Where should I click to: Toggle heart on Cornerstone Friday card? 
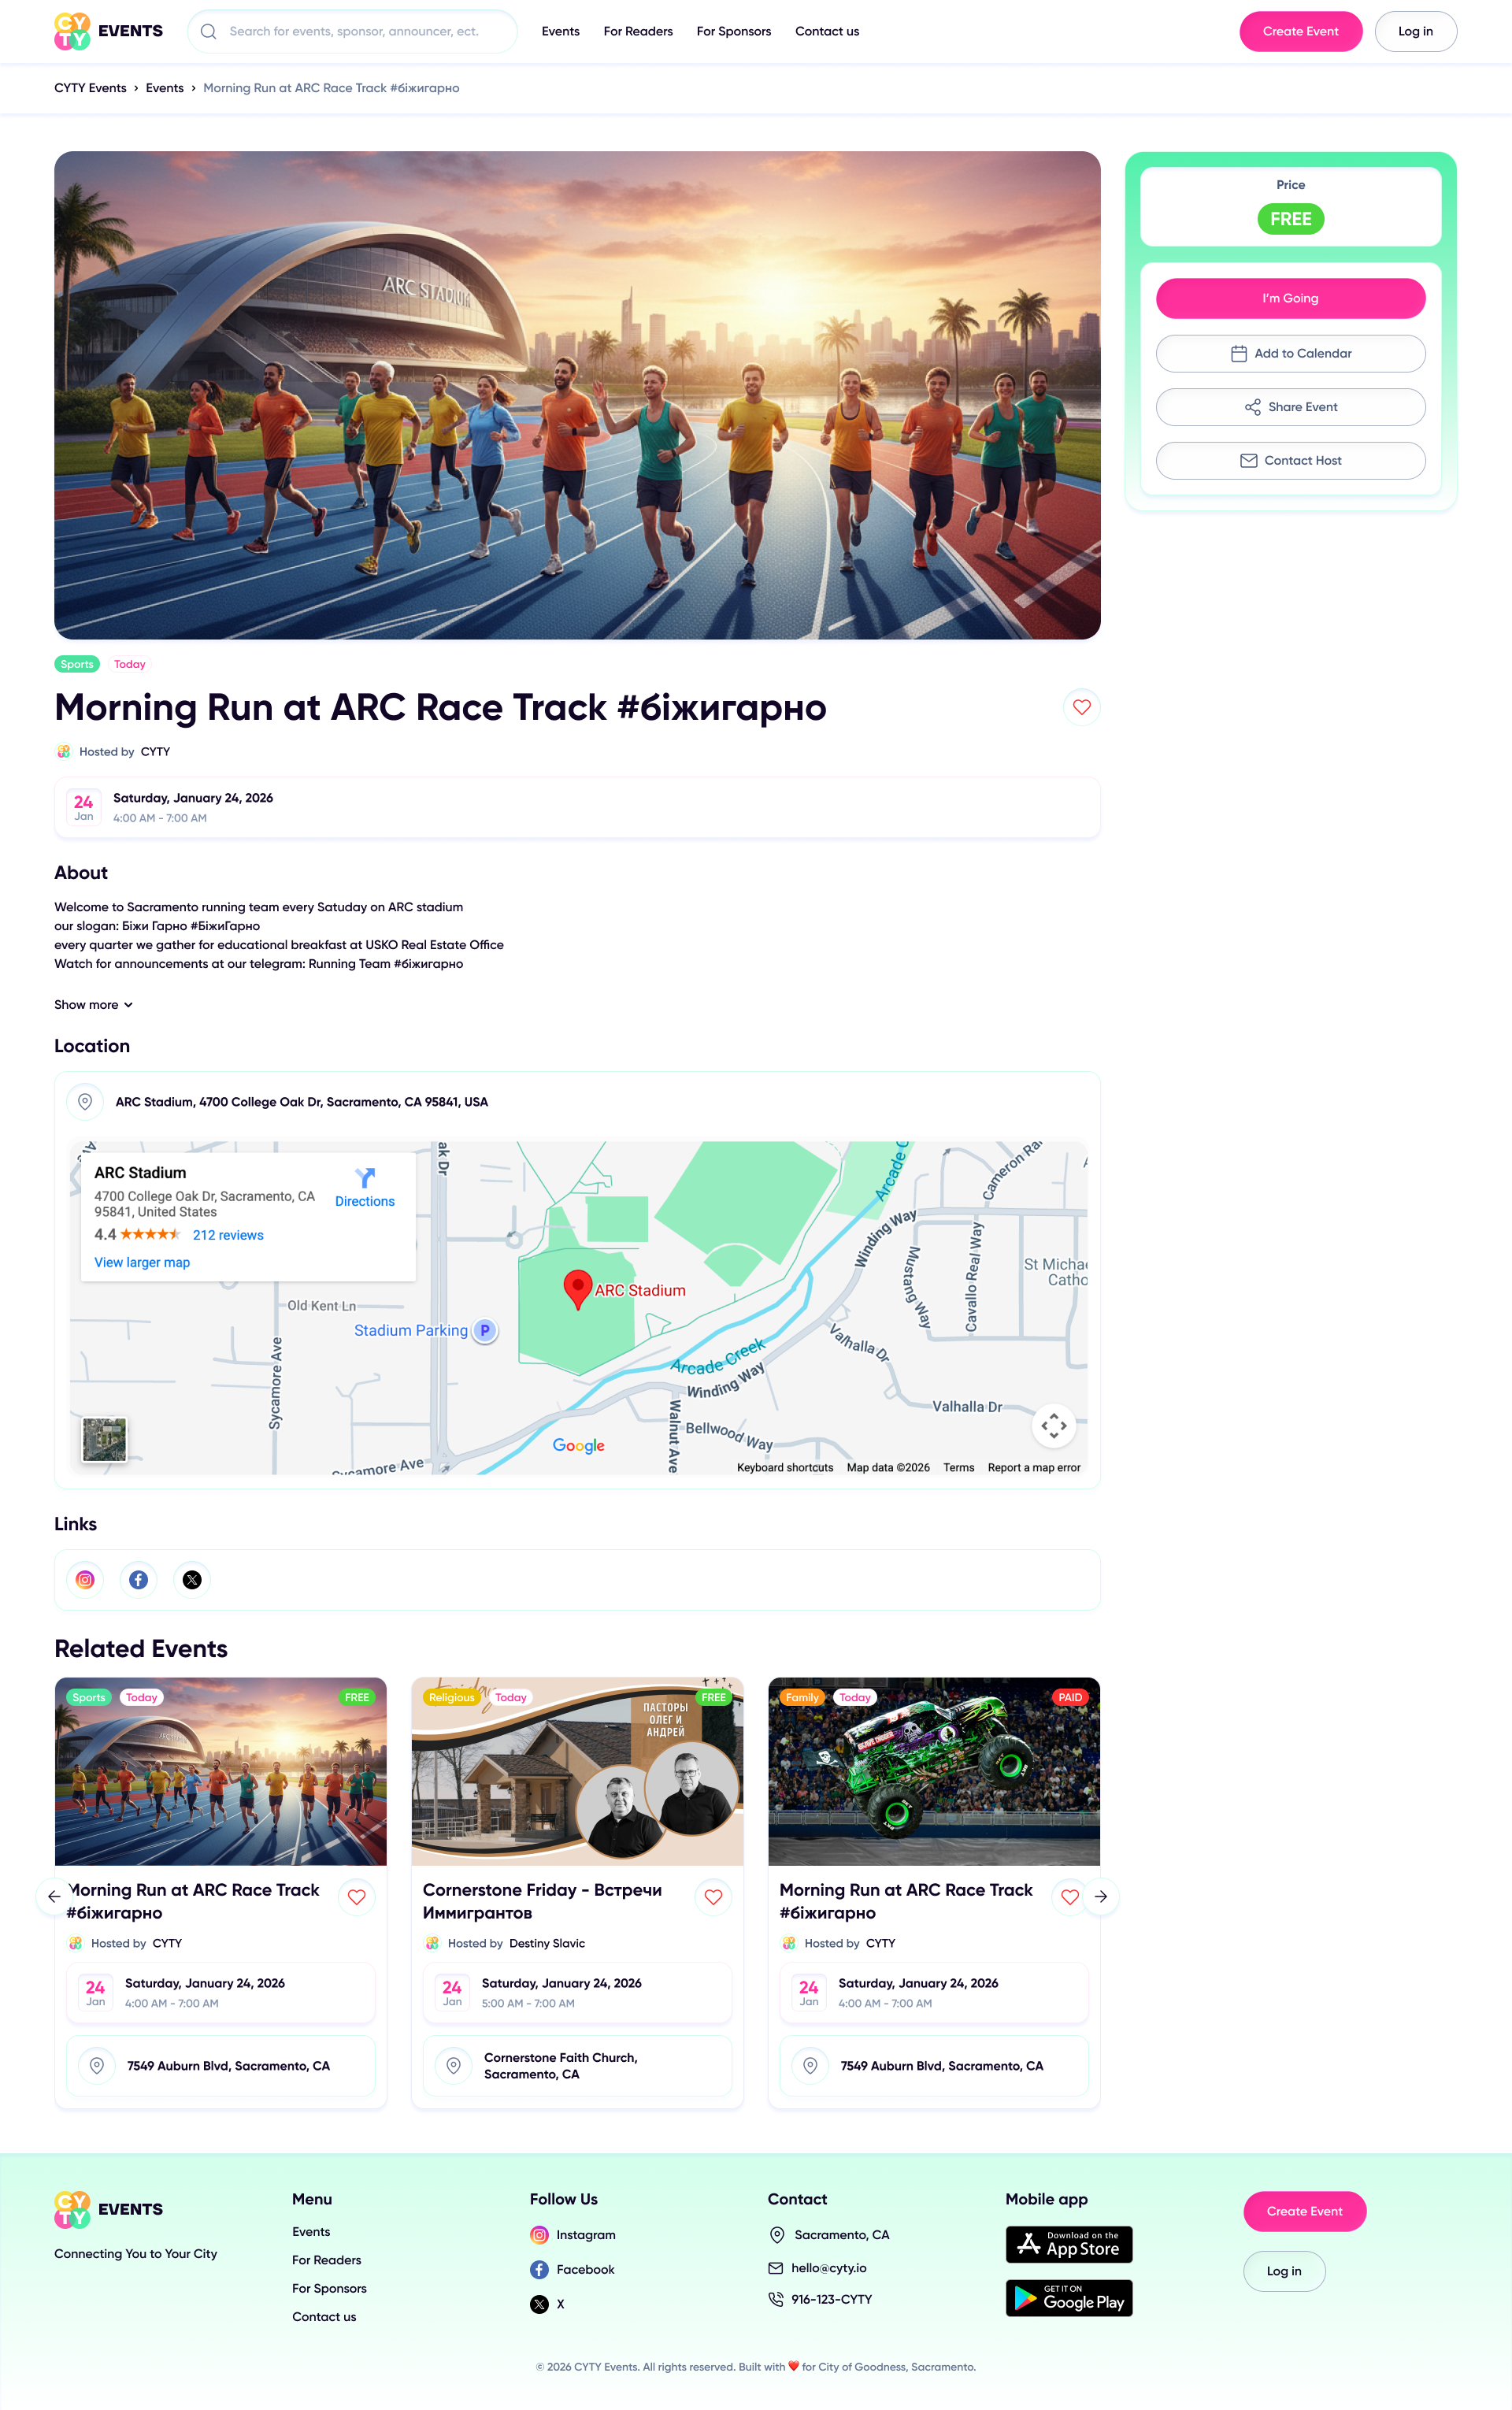(713, 1896)
